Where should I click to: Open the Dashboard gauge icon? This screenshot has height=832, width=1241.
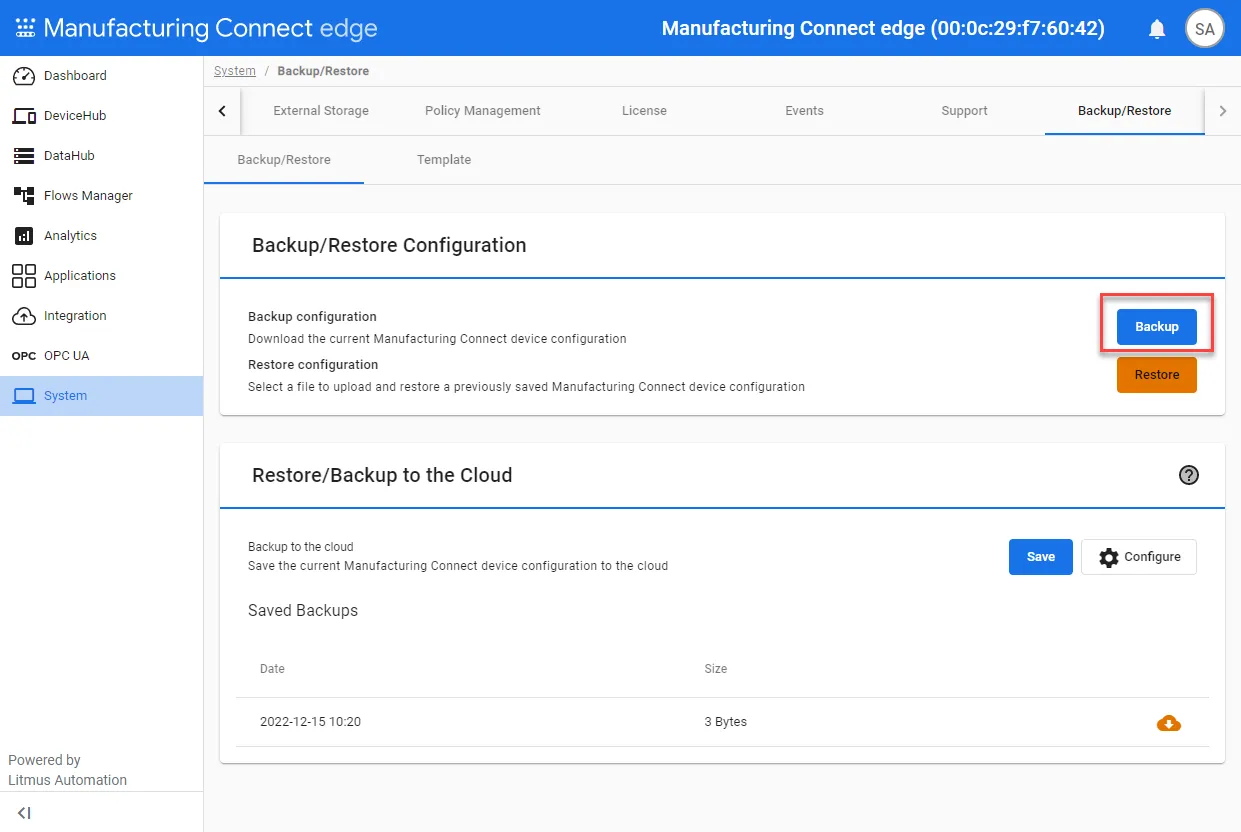(24, 76)
